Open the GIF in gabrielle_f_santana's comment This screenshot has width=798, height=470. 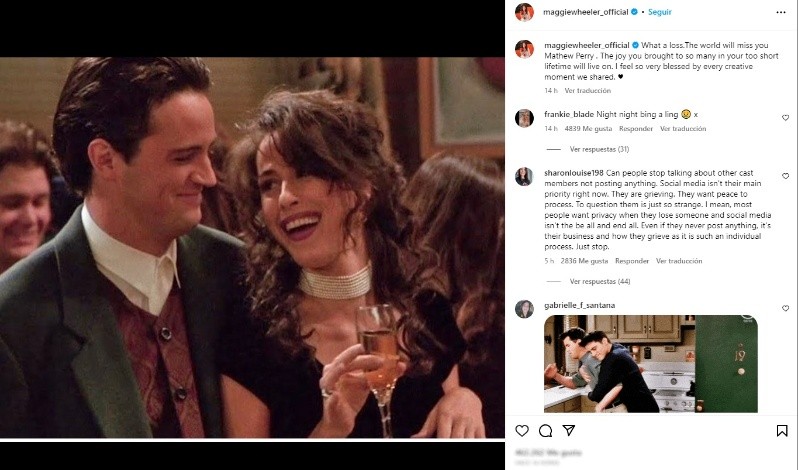coord(650,364)
